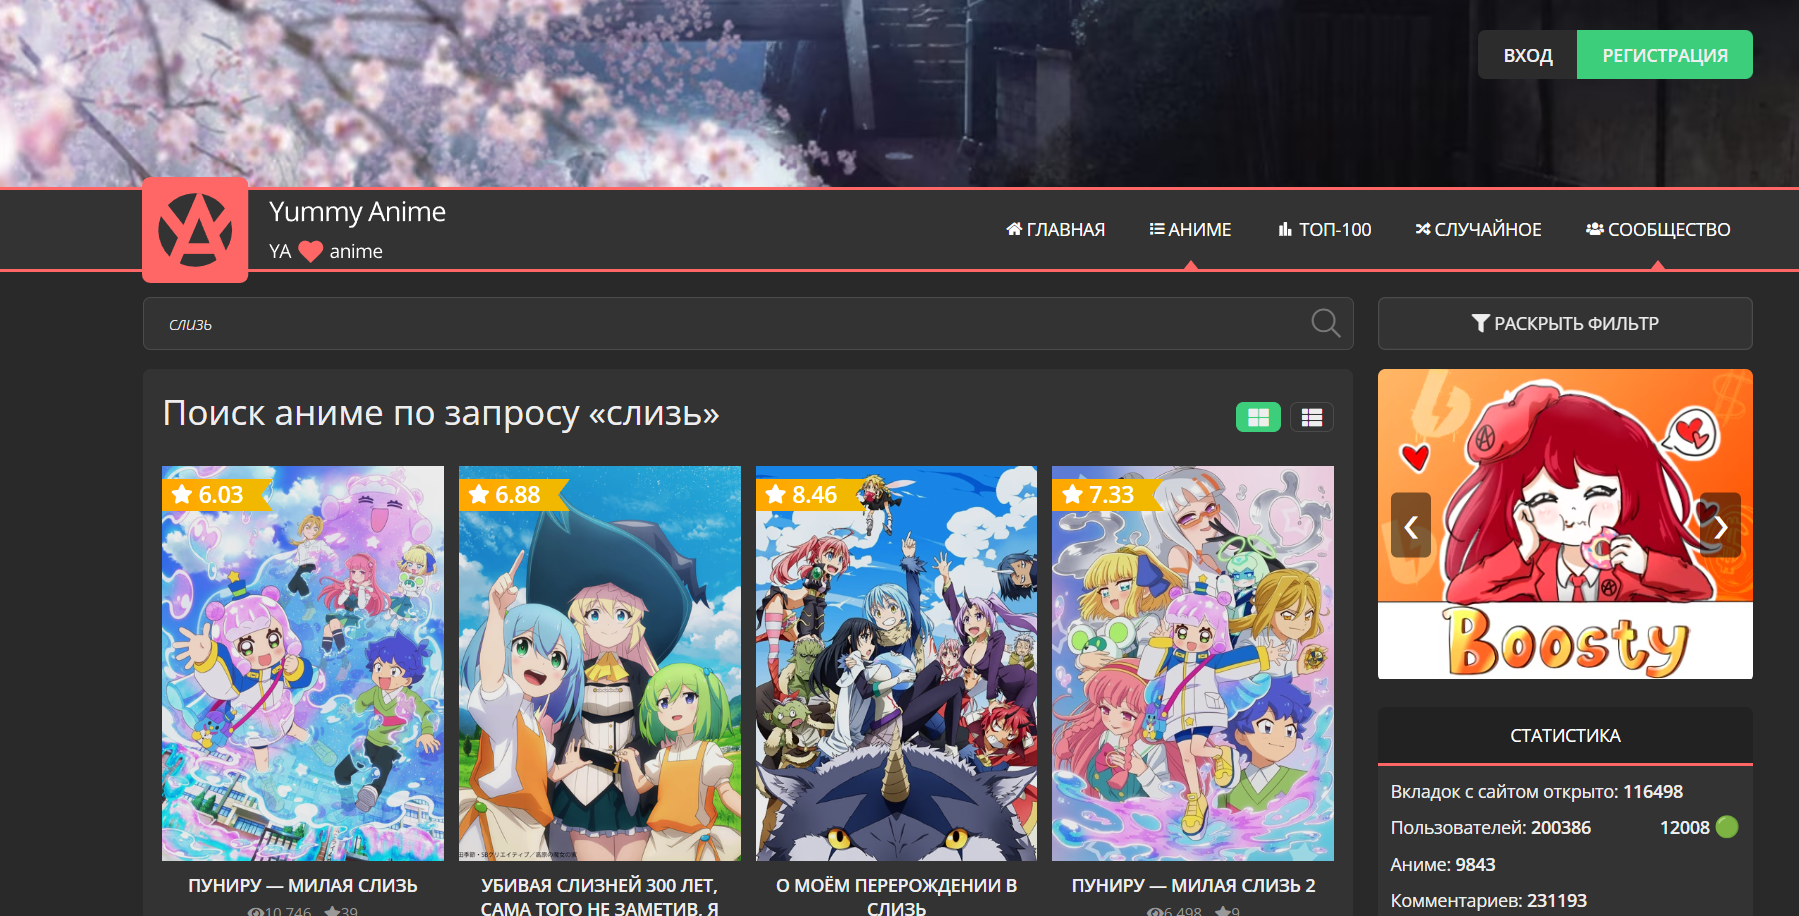This screenshot has width=1799, height=916.
Task: Switch to list view layout
Action: click(x=1312, y=417)
